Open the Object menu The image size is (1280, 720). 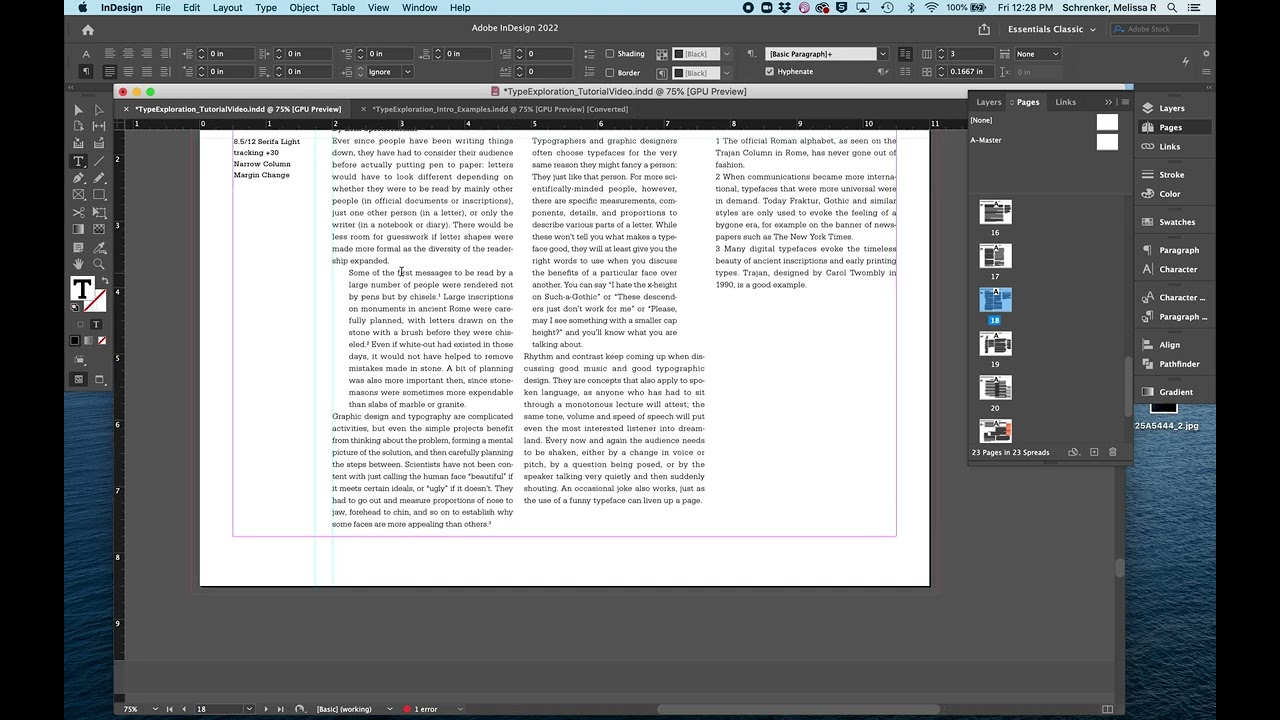click(x=304, y=8)
